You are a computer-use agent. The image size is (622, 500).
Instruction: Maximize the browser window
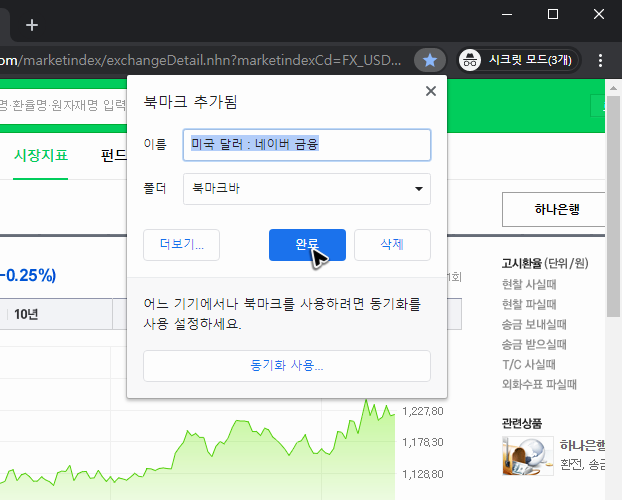tap(553, 14)
